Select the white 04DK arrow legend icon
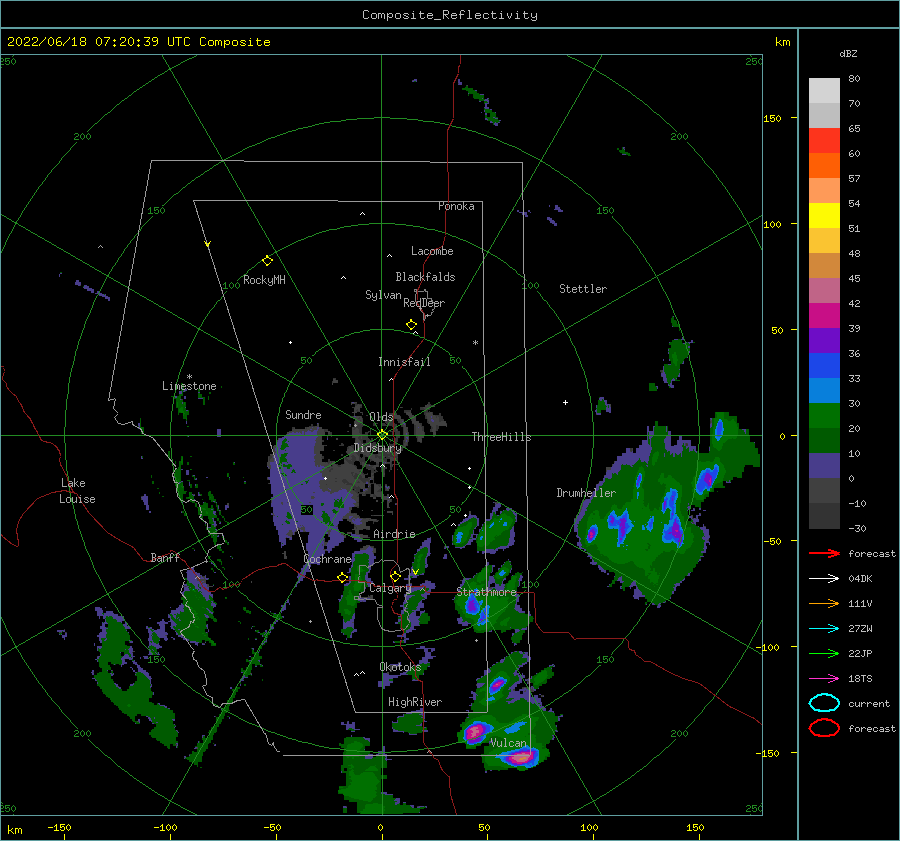 point(824,578)
